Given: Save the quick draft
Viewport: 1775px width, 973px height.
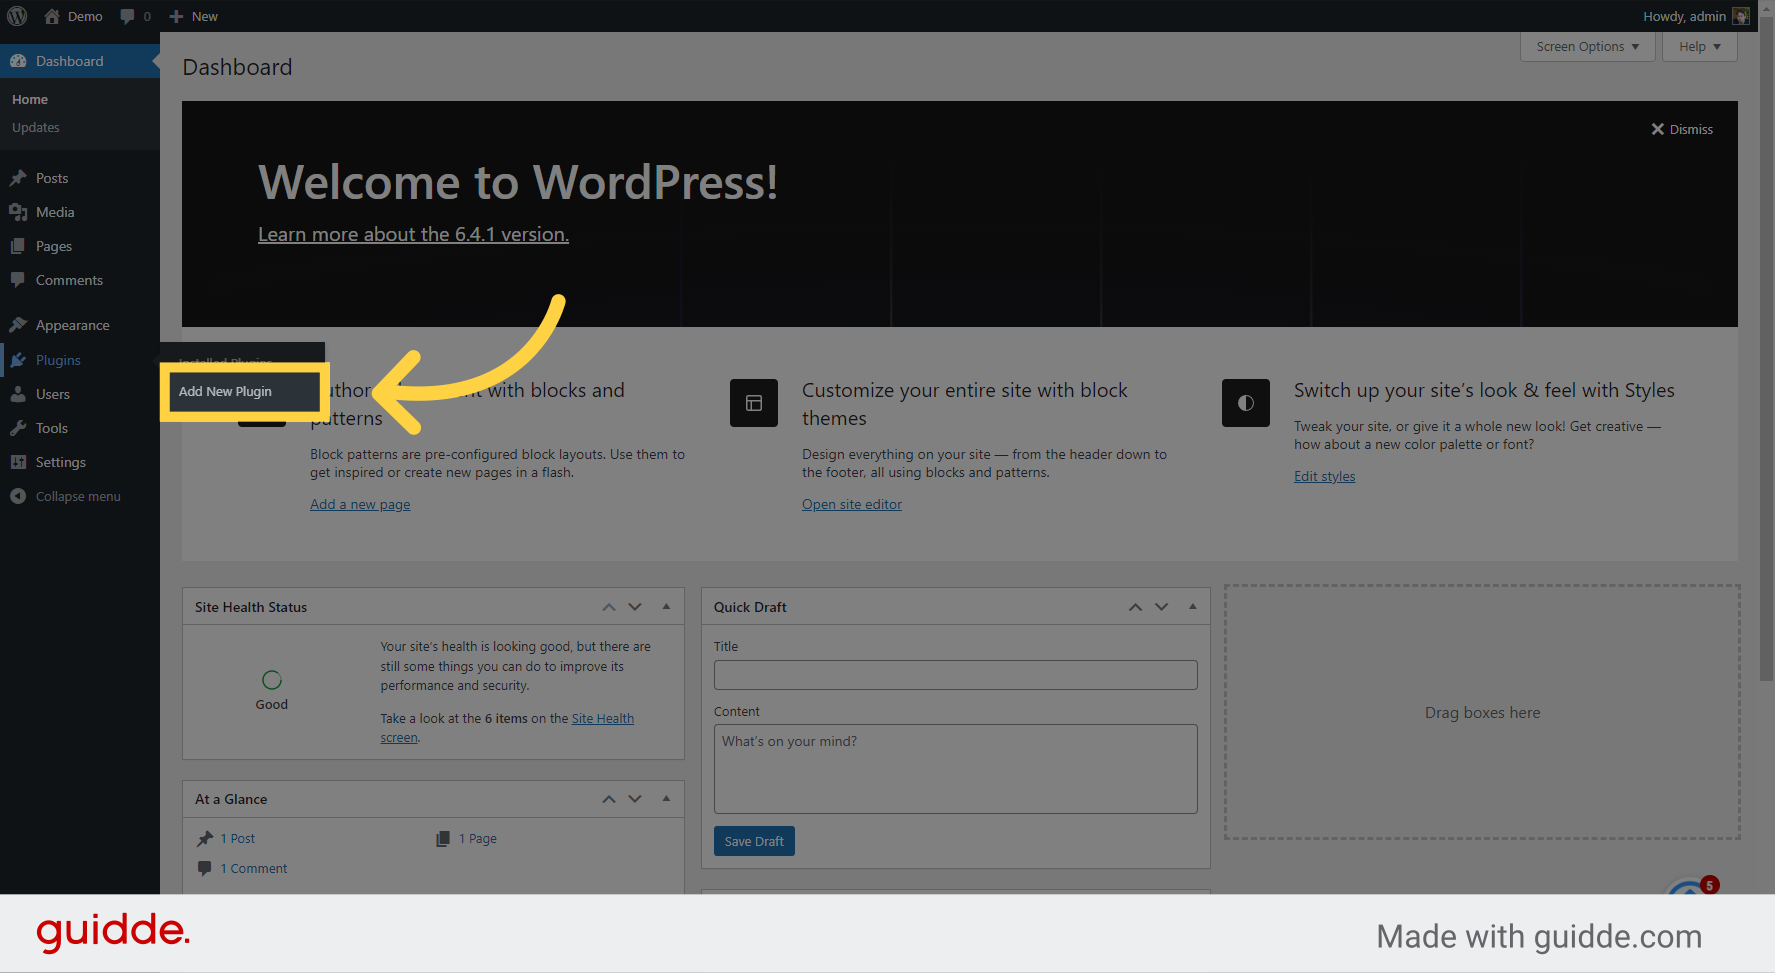Looking at the screenshot, I should (x=754, y=841).
